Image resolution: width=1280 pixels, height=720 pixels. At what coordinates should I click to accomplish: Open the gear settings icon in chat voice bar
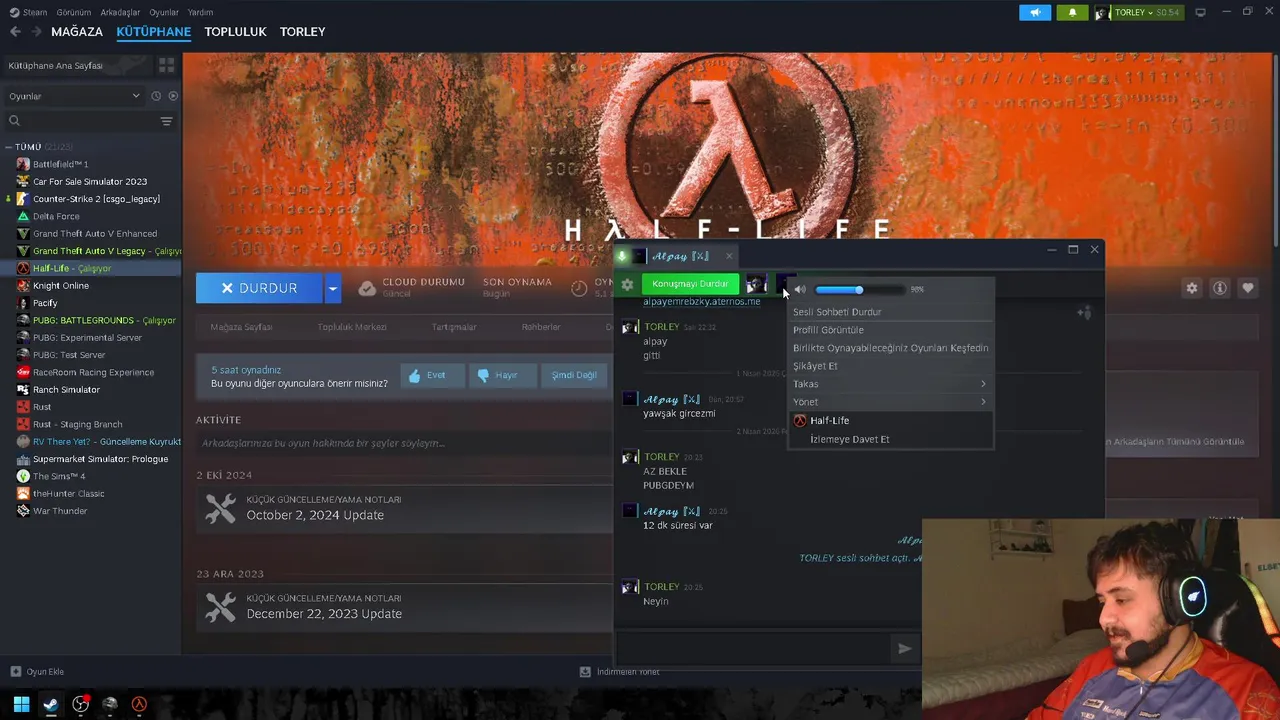coord(627,285)
